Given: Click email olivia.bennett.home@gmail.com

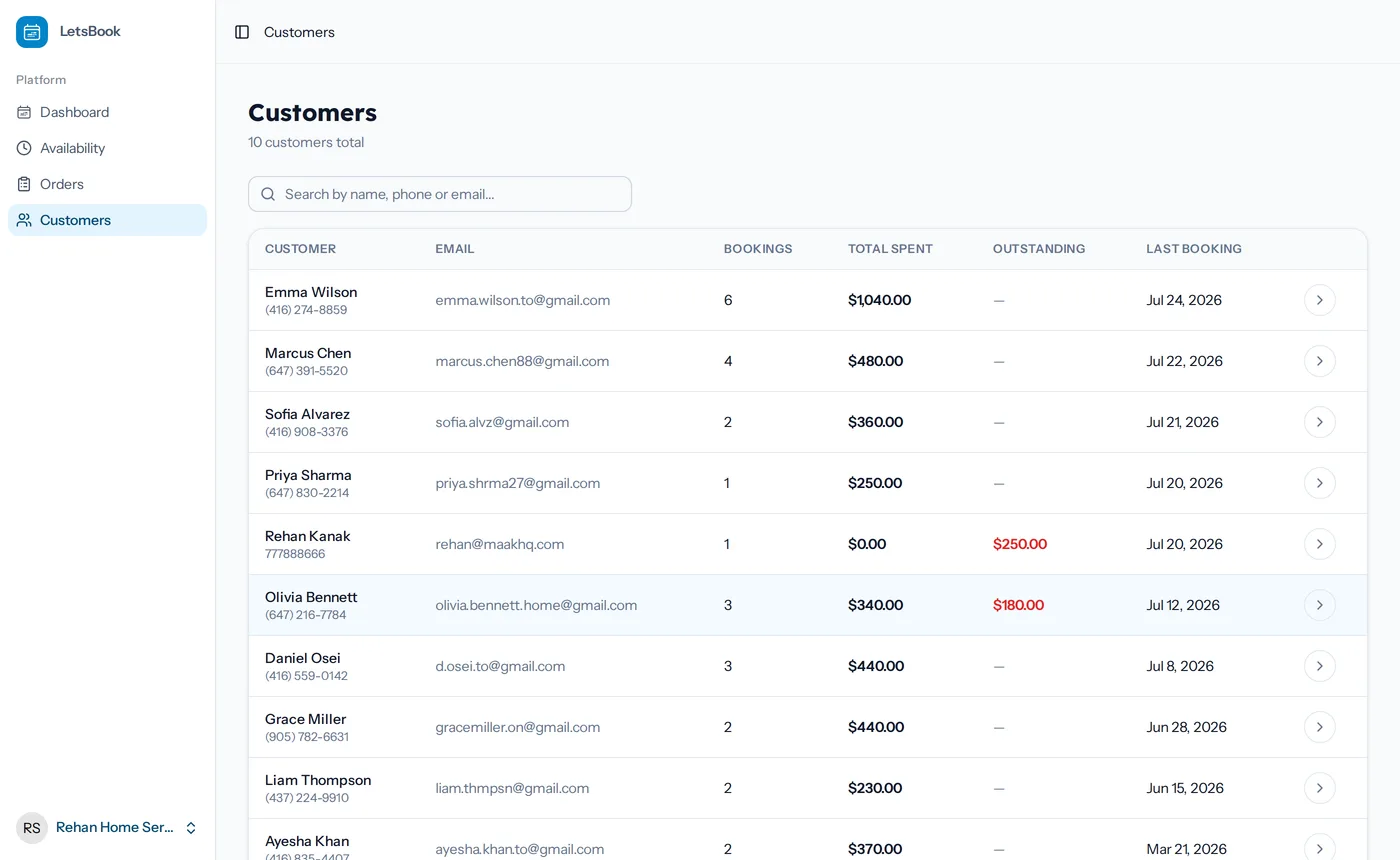Looking at the screenshot, I should 536,605.
